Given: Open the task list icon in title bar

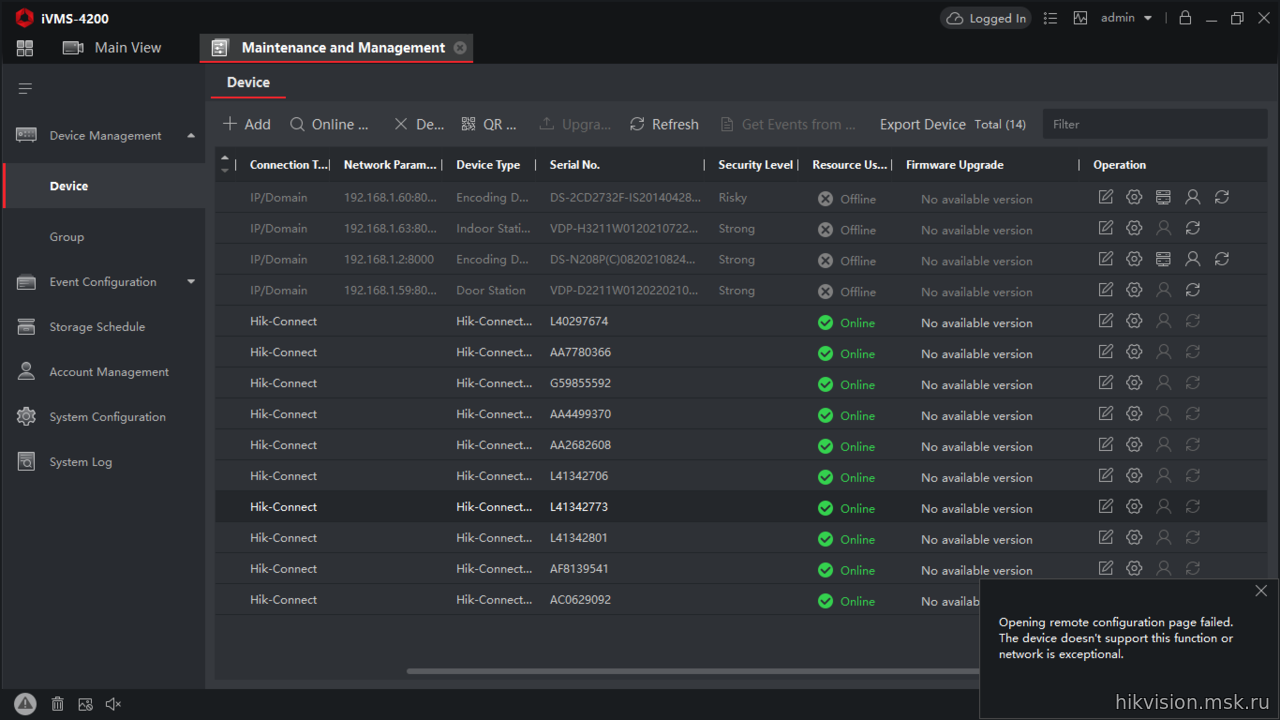Looking at the screenshot, I should pos(1050,18).
